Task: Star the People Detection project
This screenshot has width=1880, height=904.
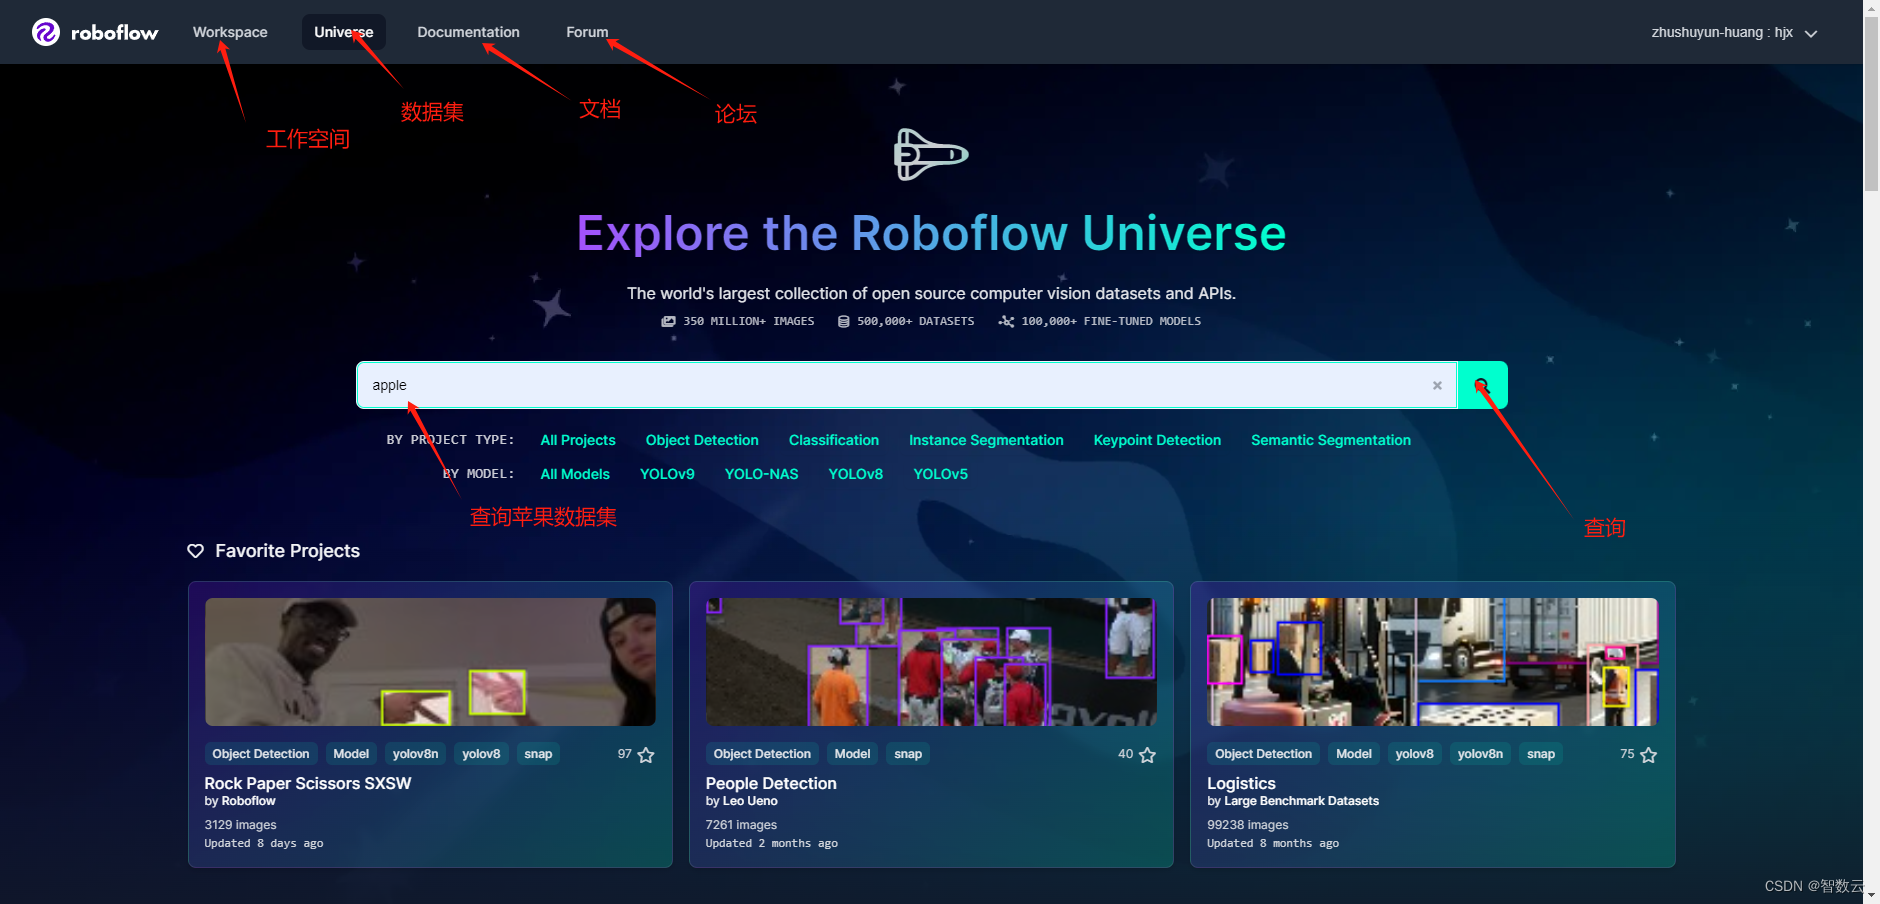Action: coord(1147,755)
